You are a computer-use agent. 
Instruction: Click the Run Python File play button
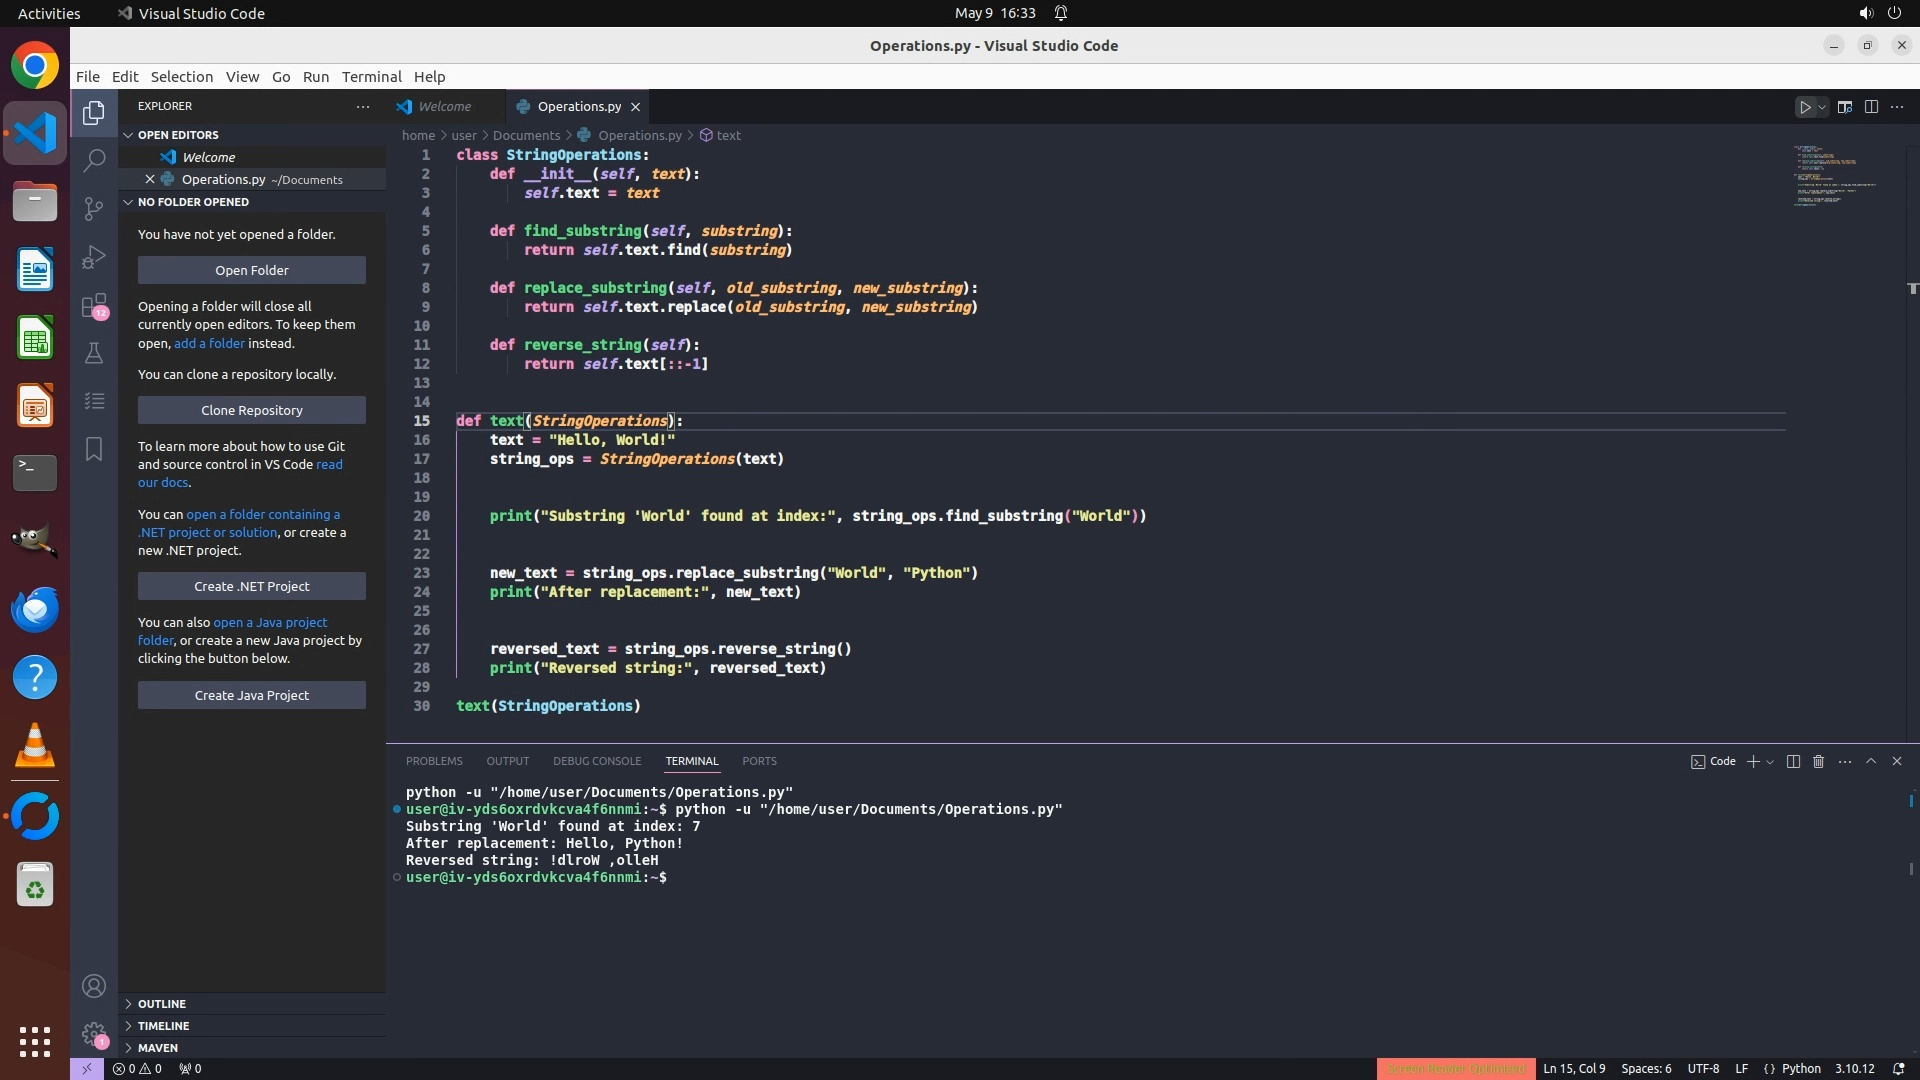1805,107
